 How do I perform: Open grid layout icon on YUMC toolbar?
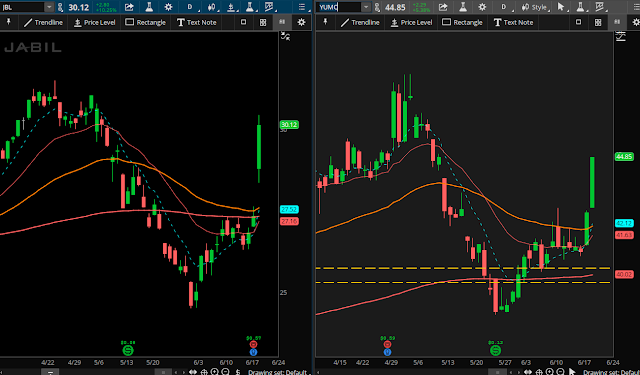coord(598,22)
